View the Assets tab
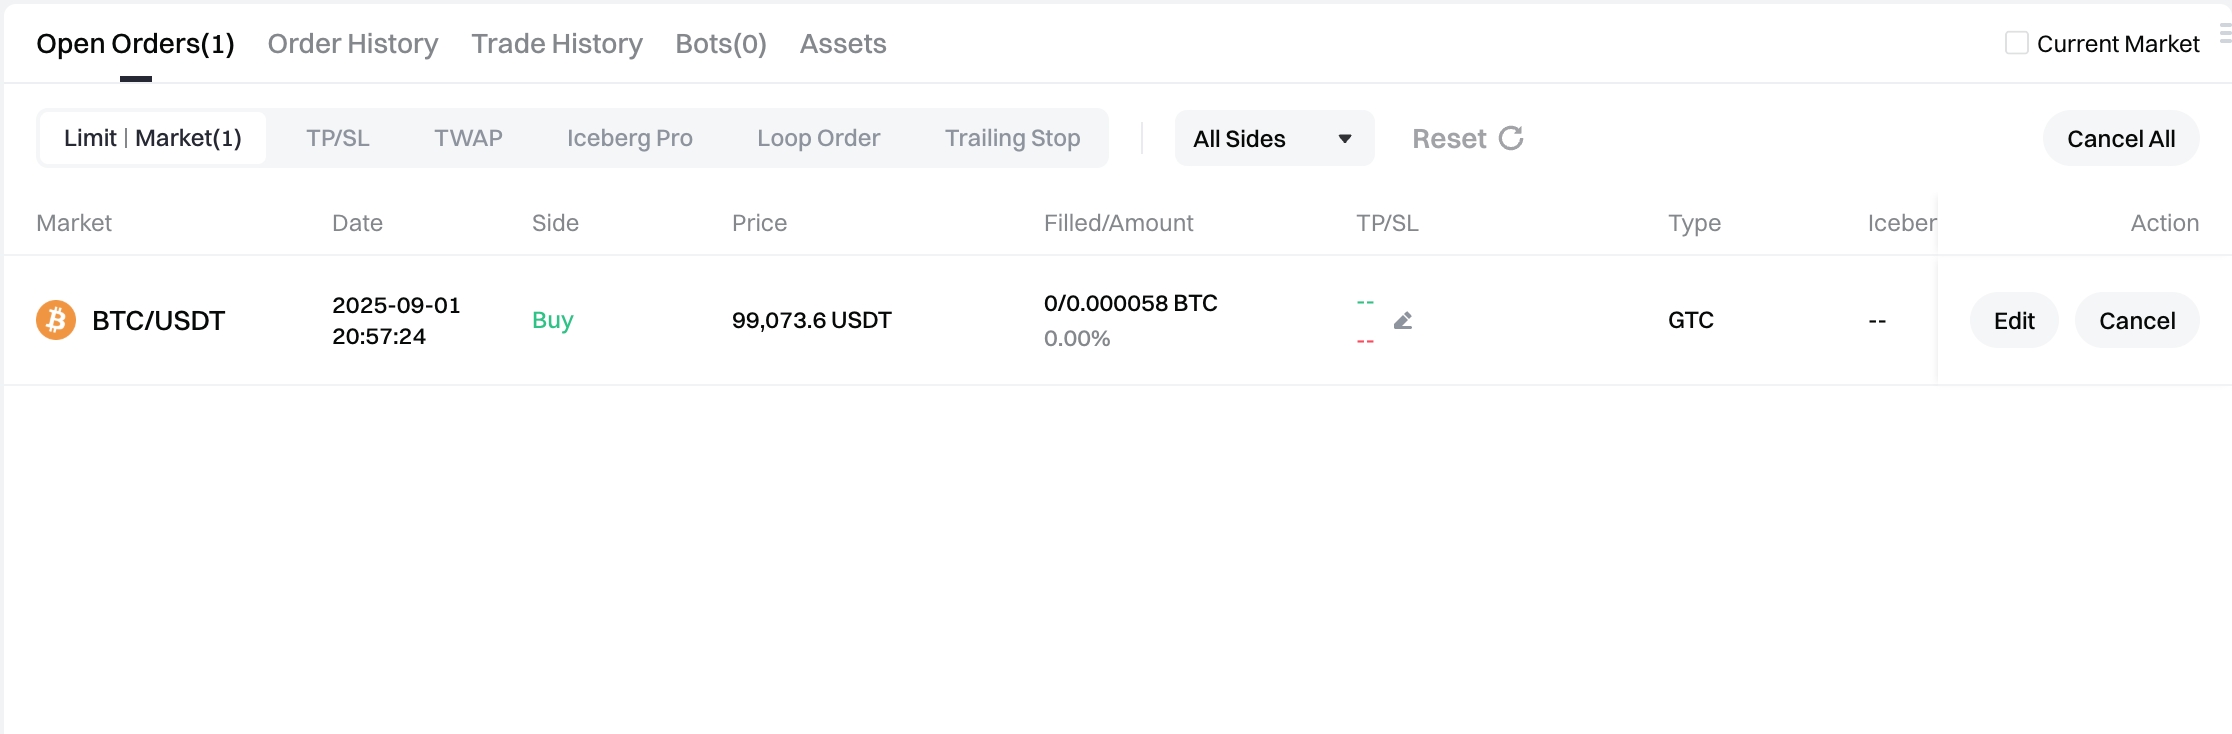This screenshot has width=2232, height=734. [x=843, y=44]
